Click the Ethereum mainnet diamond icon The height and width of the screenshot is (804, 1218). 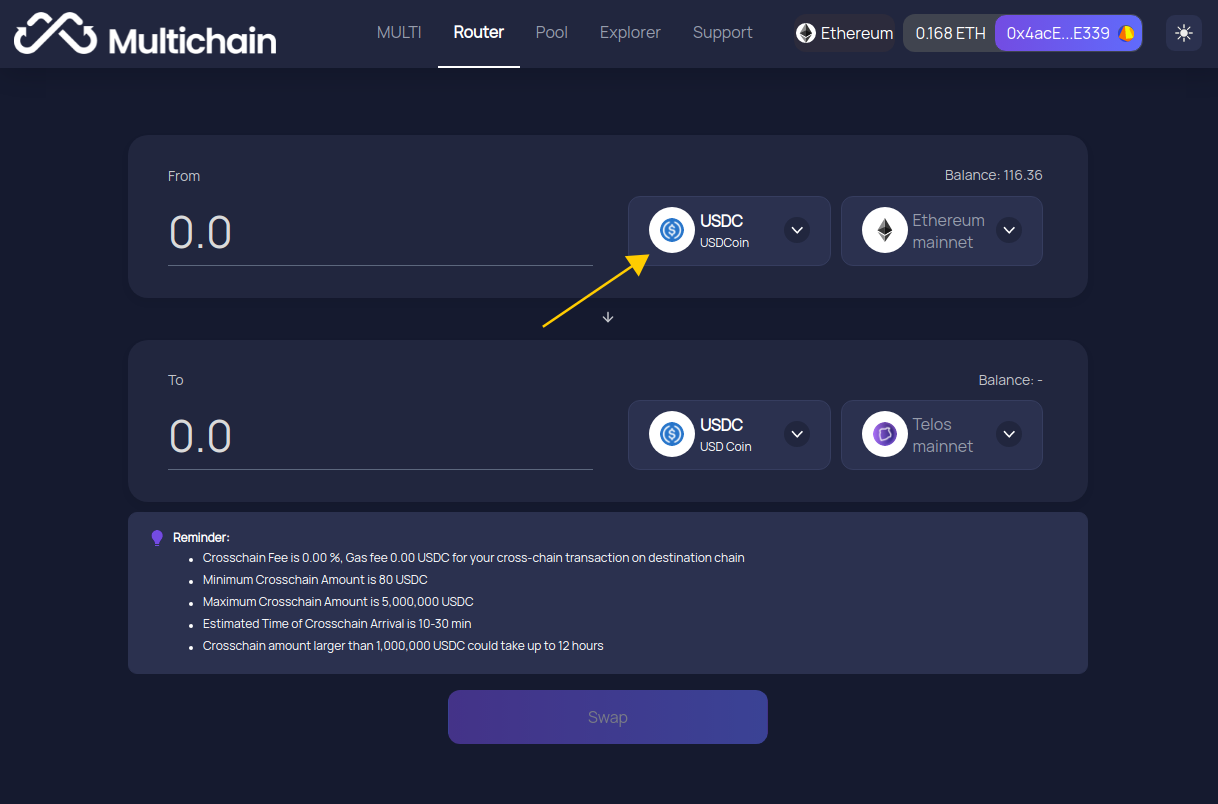pyautogui.click(x=885, y=230)
